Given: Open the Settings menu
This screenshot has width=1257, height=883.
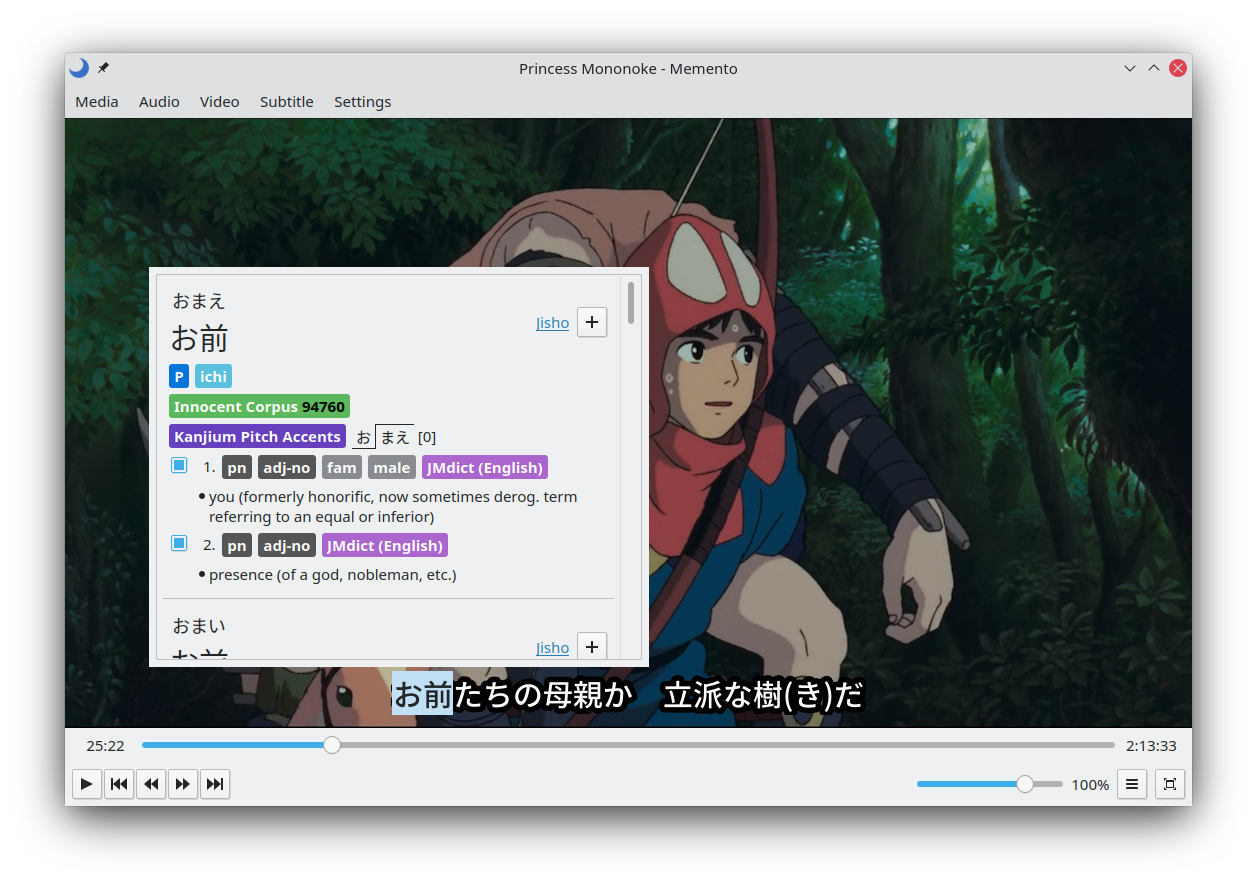Looking at the screenshot, I should [362, 102].
